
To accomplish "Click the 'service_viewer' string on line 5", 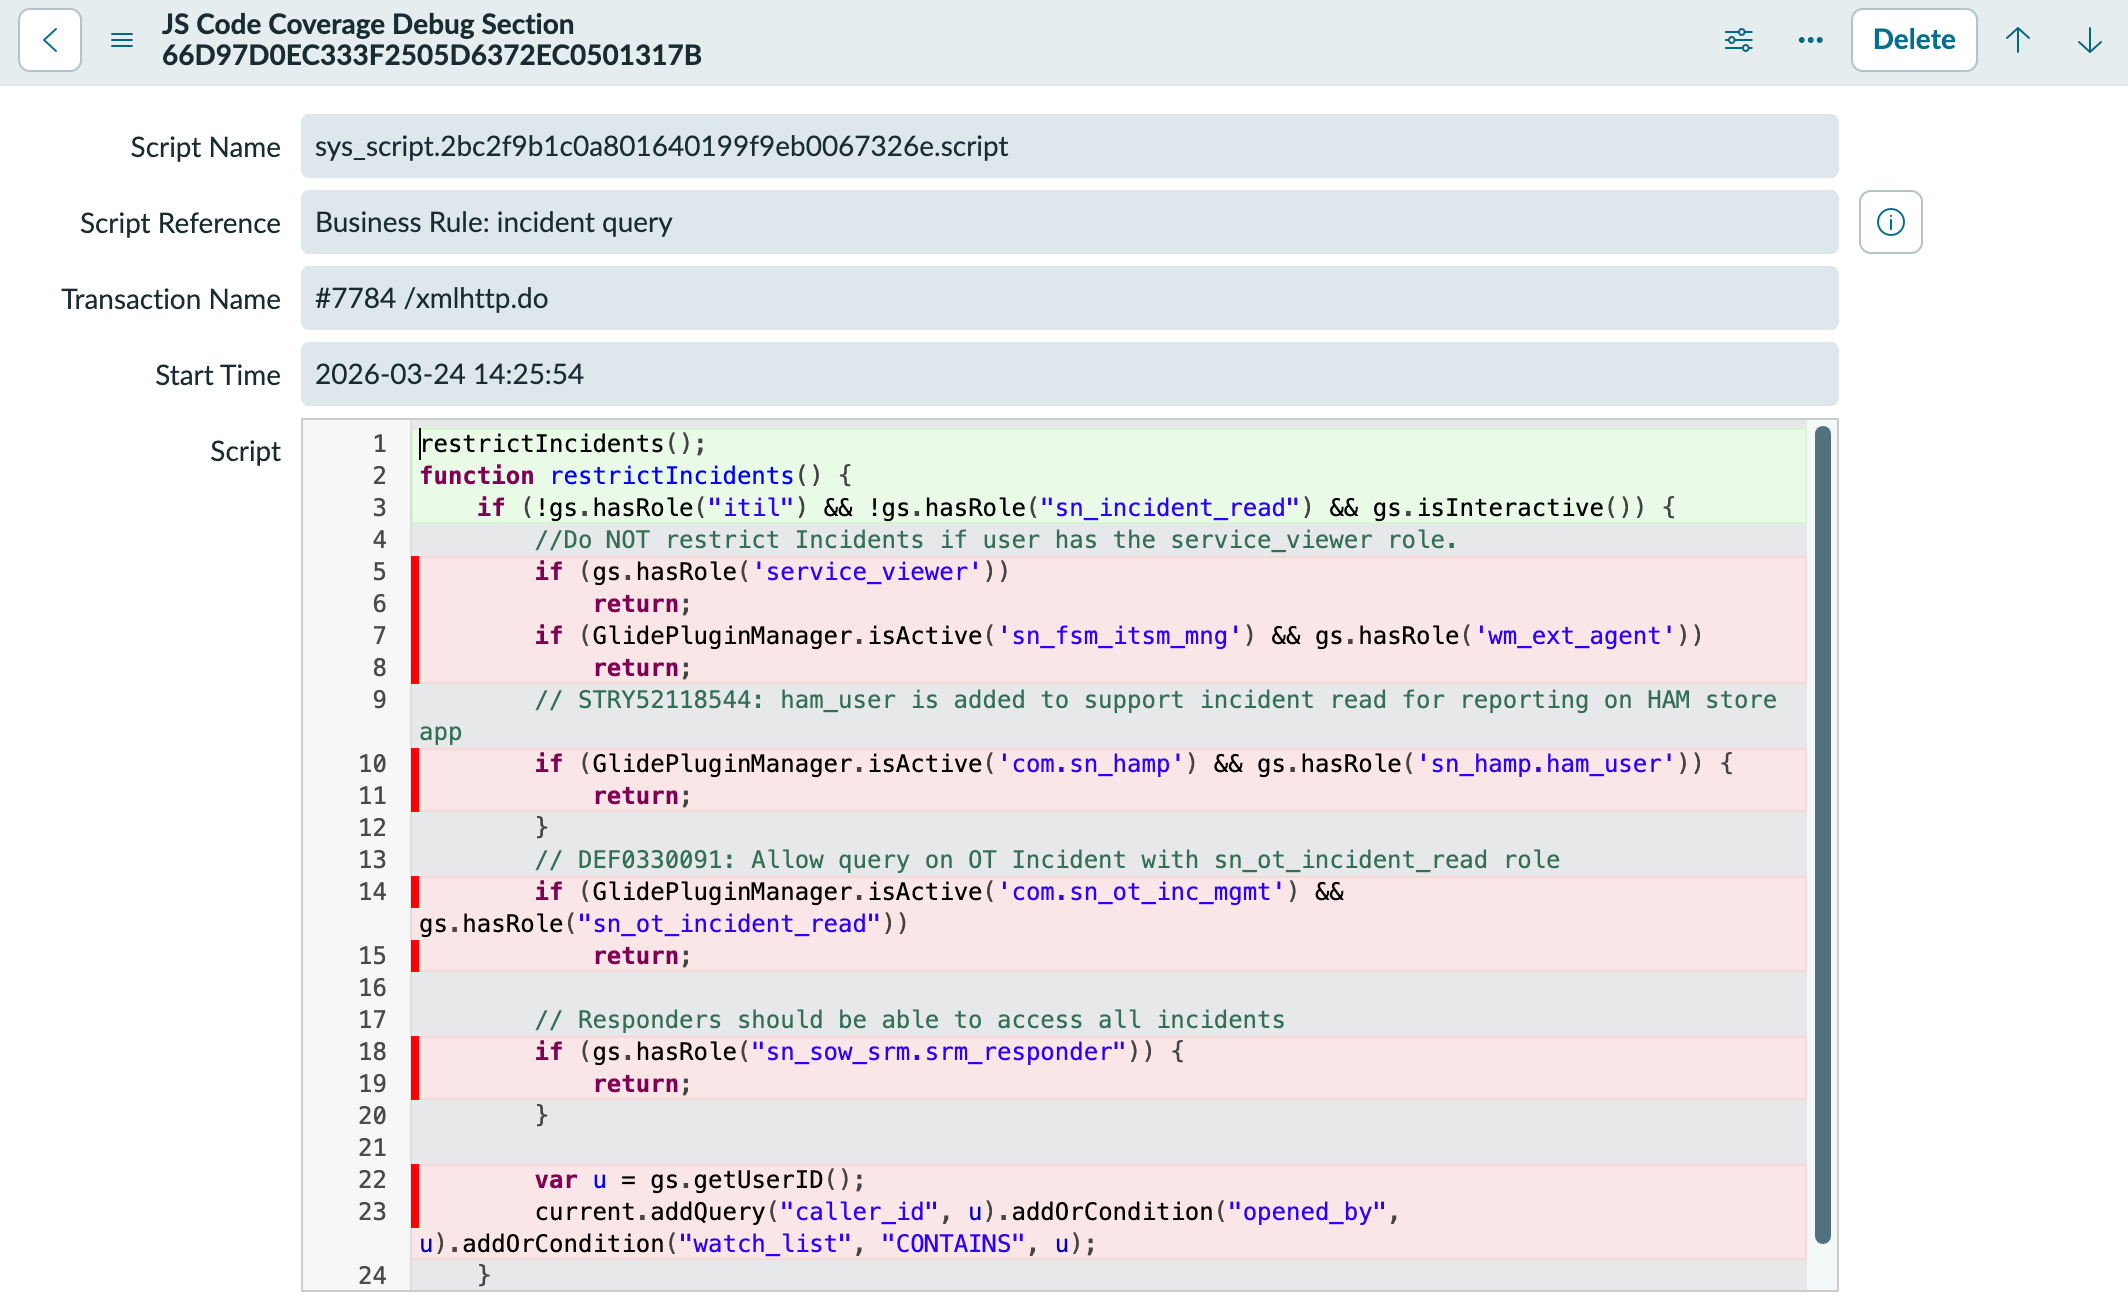I will pos(866,572).
